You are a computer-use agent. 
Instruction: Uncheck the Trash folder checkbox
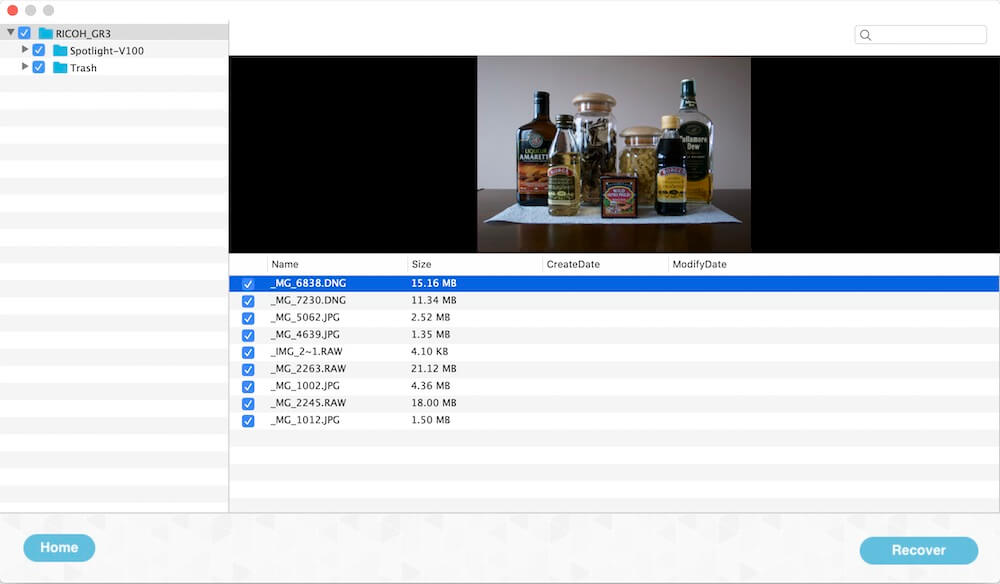point(39,67)
